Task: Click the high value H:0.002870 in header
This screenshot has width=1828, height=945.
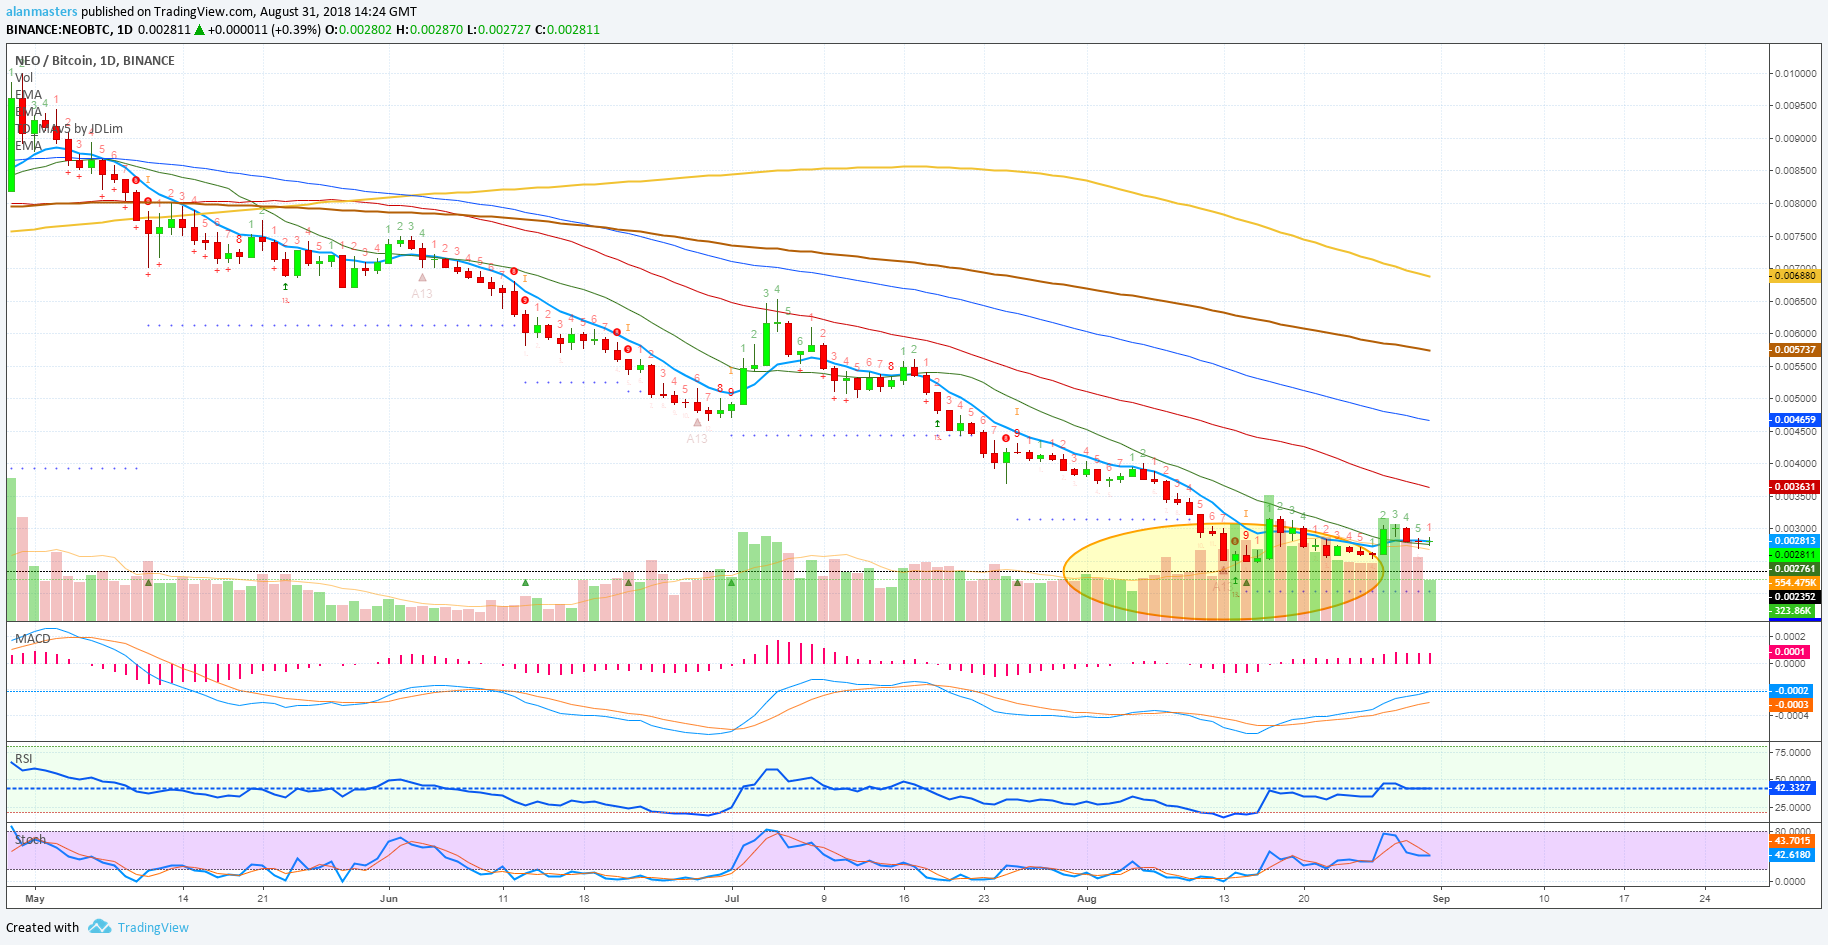Action: point(430,29)
